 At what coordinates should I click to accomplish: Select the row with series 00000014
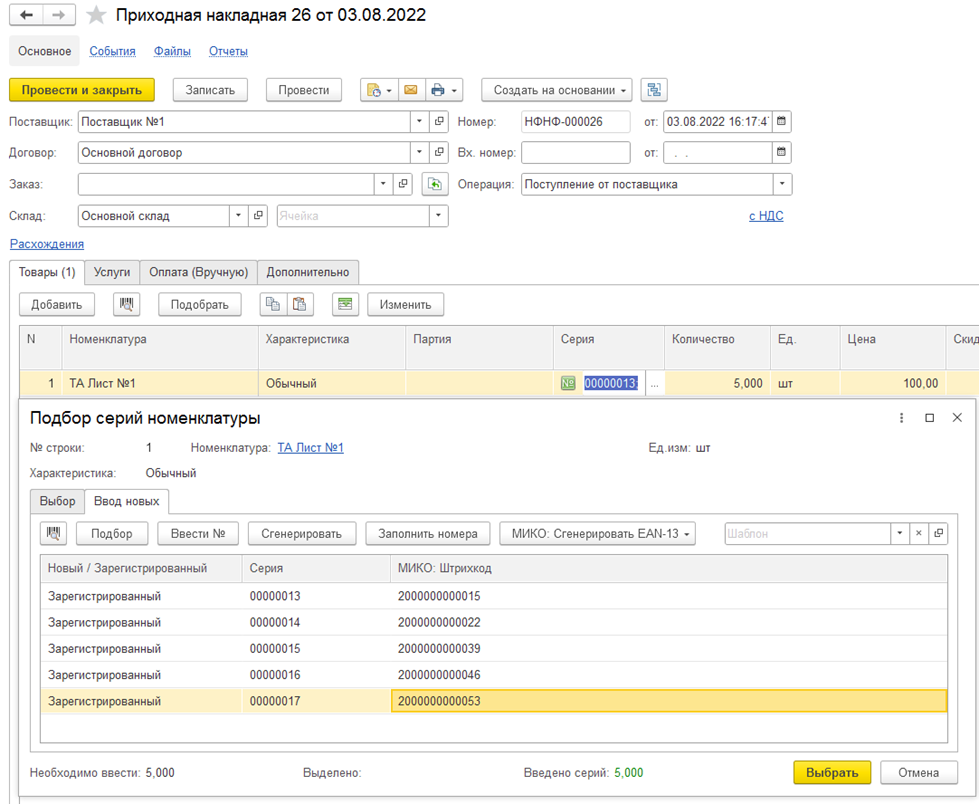click(494, 622)
